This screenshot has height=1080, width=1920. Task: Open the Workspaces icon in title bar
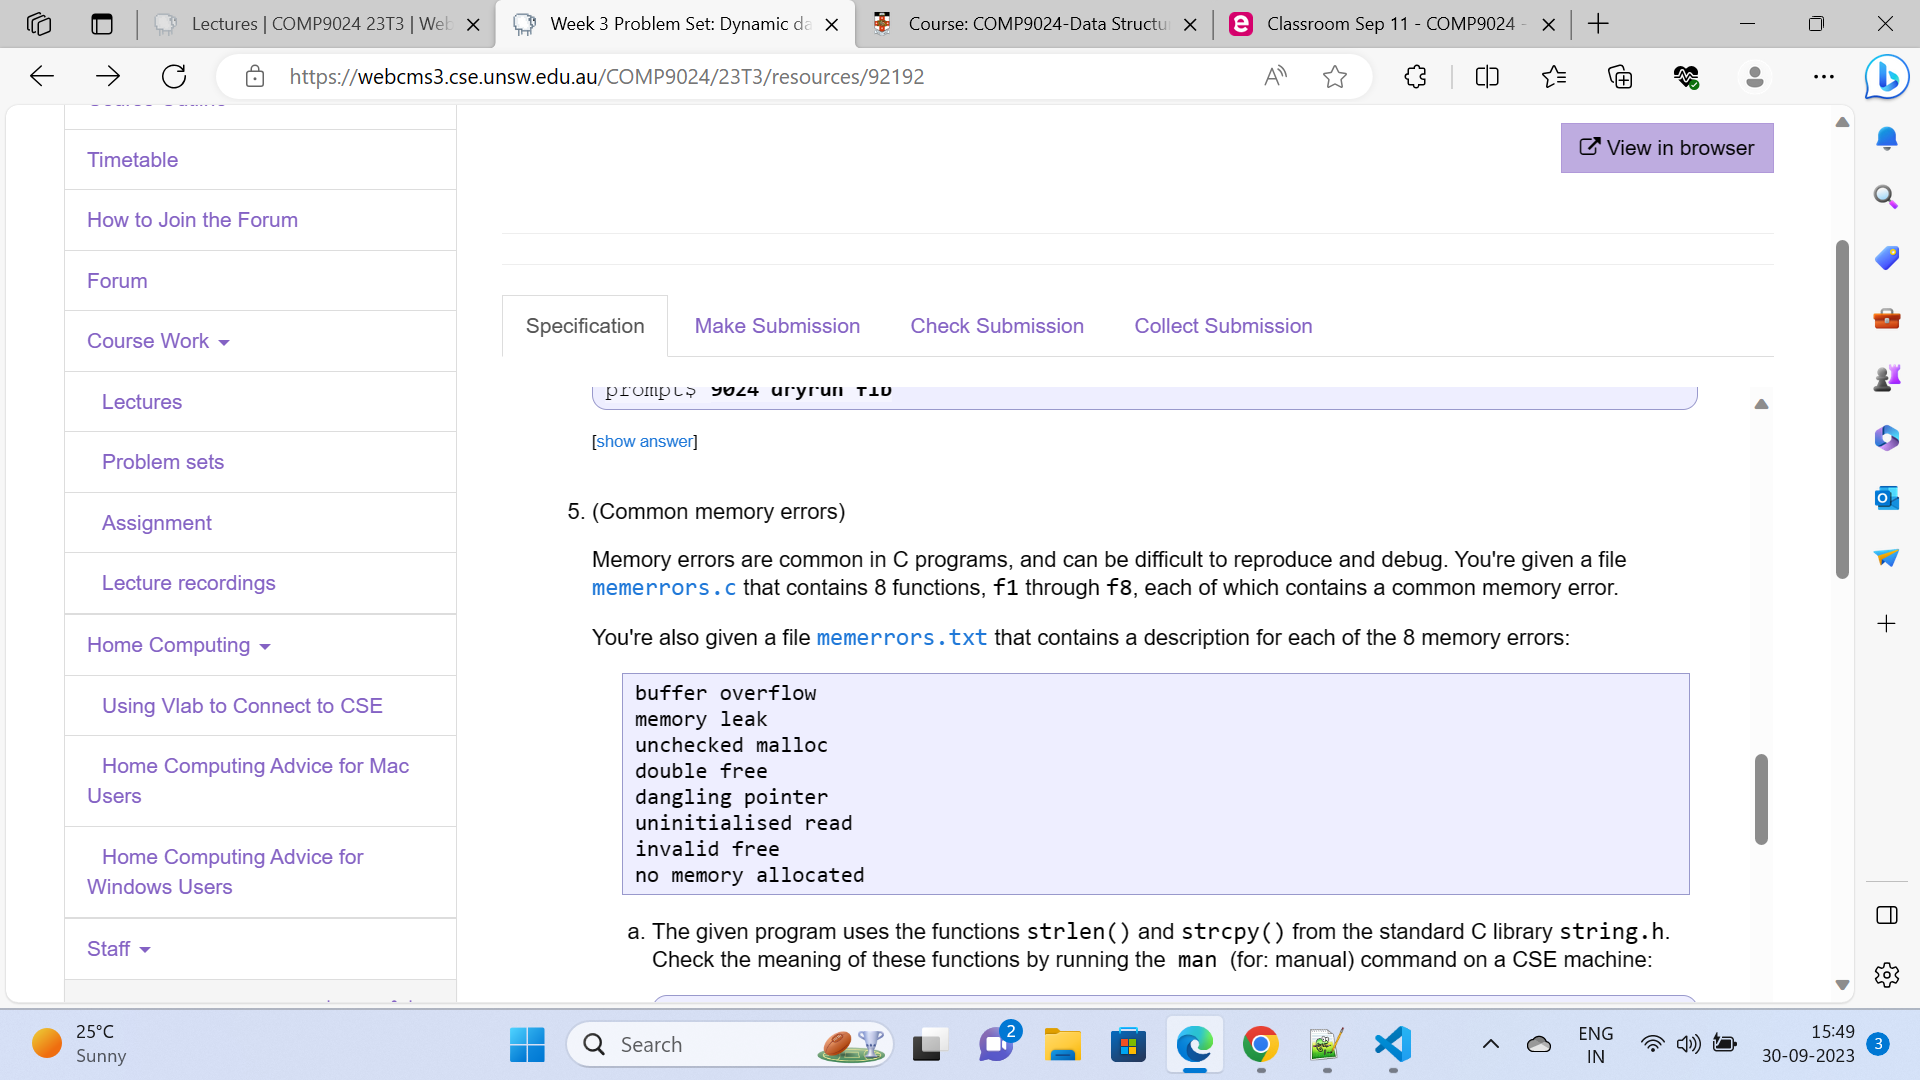(39, 24)
